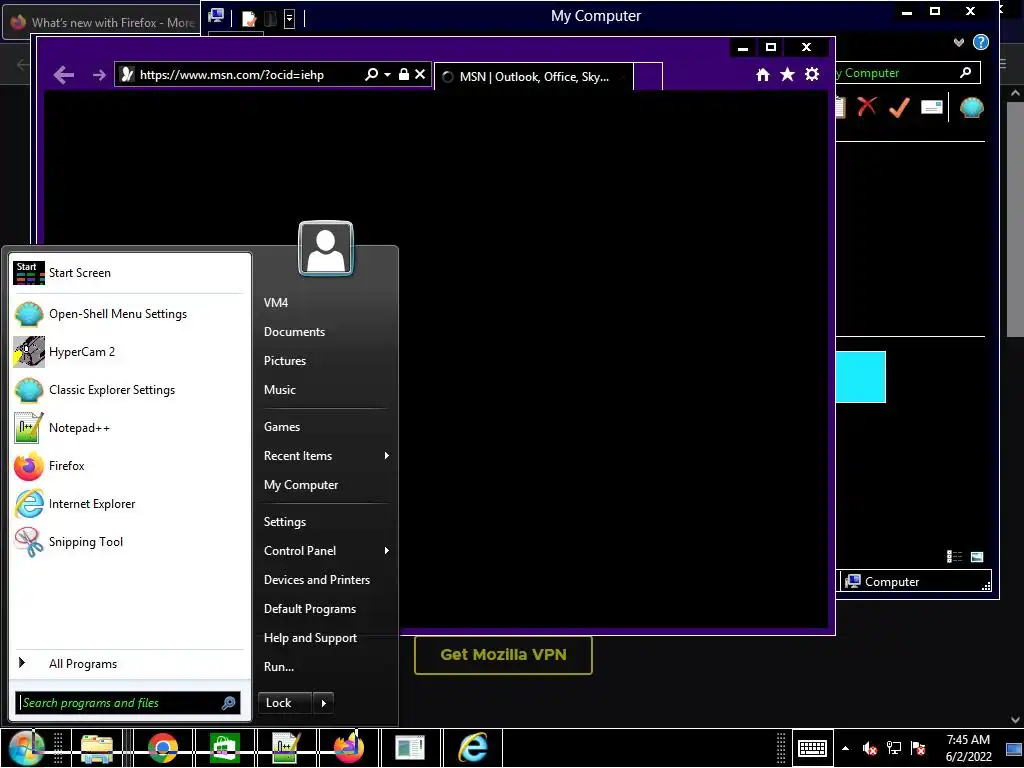1024x768 pixels.
Task: Expand the Recent Items submenu
Action: (x=325, y=456)
